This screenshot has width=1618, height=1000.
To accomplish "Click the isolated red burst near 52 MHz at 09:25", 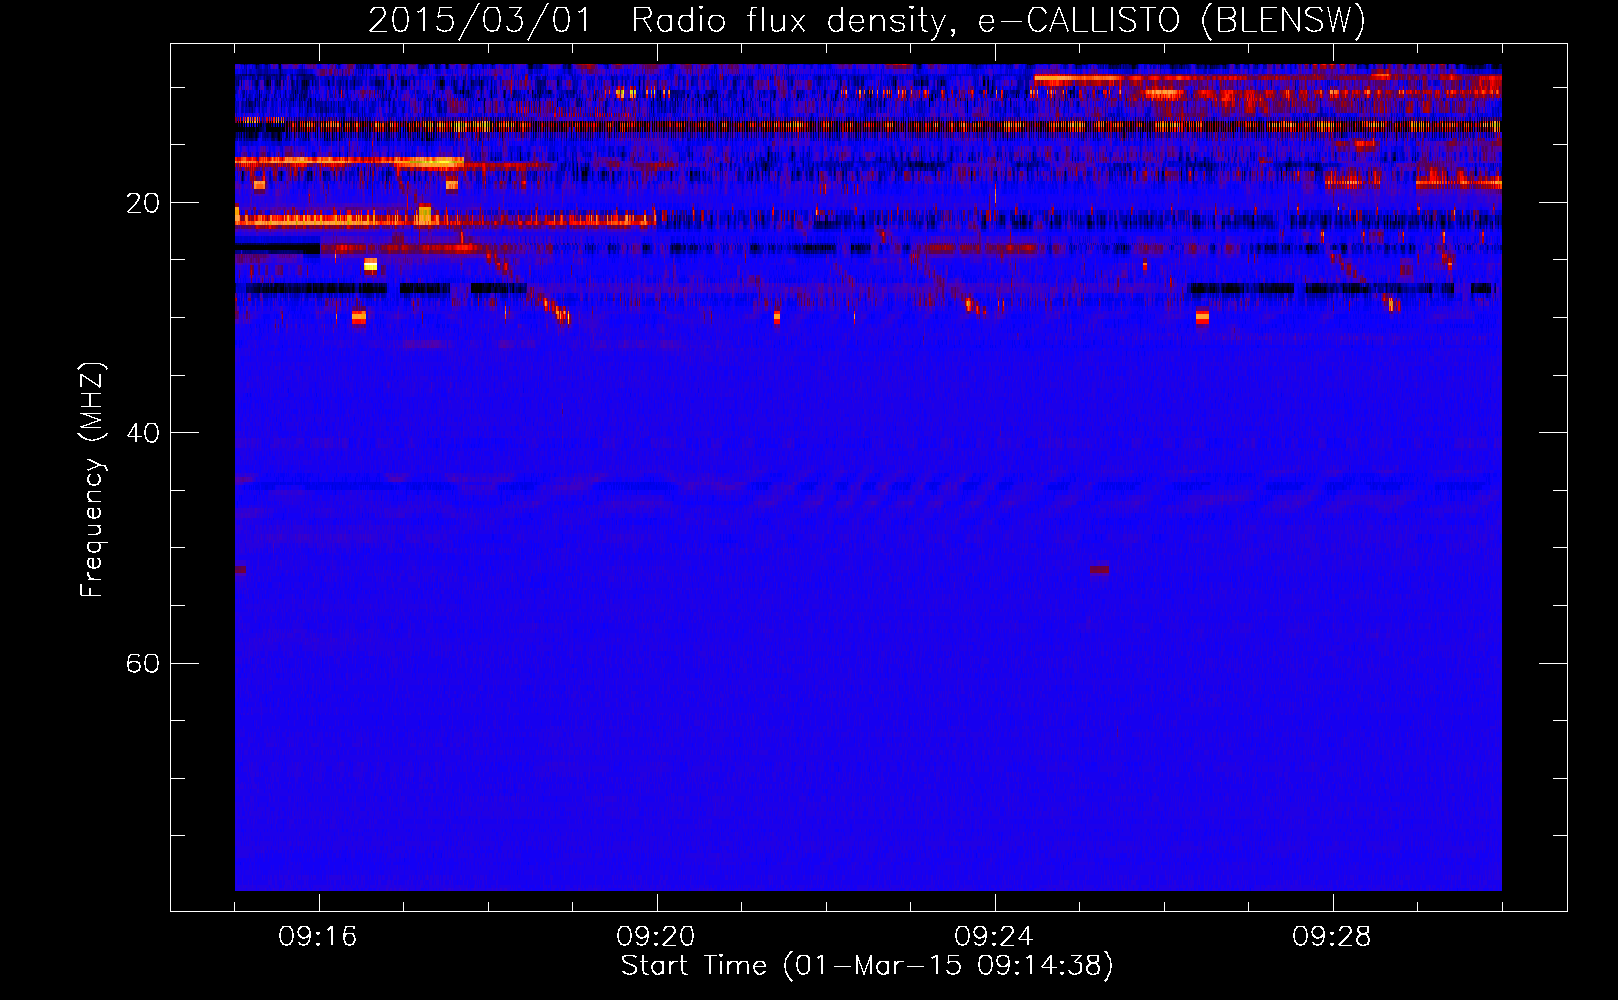I will tap(1099, 570).
